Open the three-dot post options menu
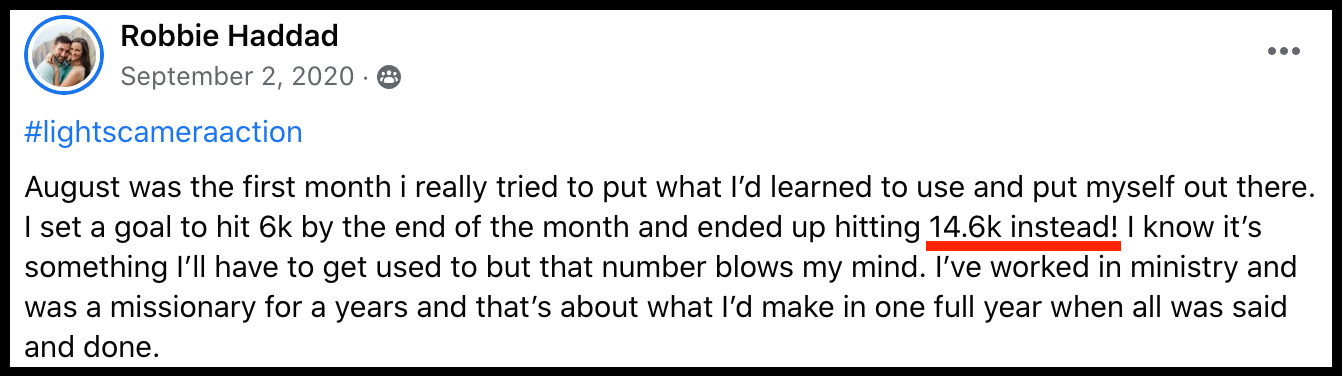The image size is (1342, 376). pos(1284,52)
